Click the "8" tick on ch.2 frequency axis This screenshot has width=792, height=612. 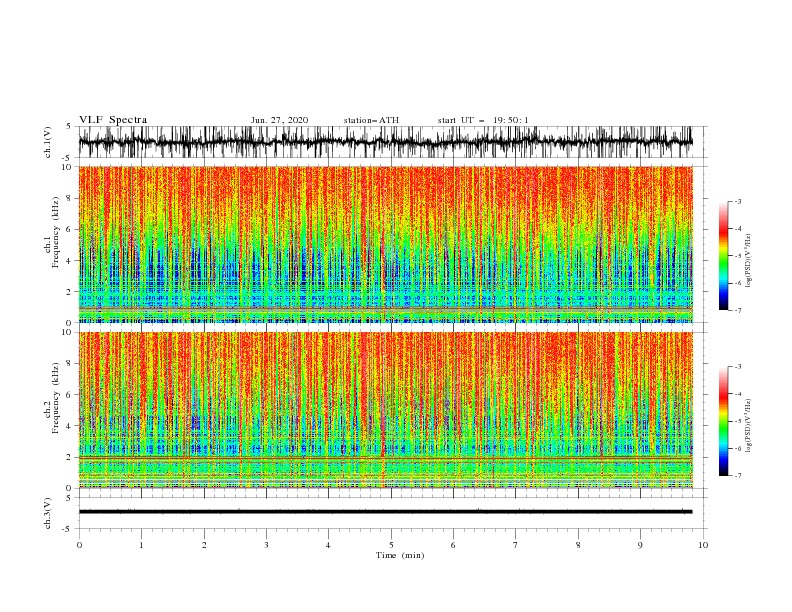pos(69,364)
